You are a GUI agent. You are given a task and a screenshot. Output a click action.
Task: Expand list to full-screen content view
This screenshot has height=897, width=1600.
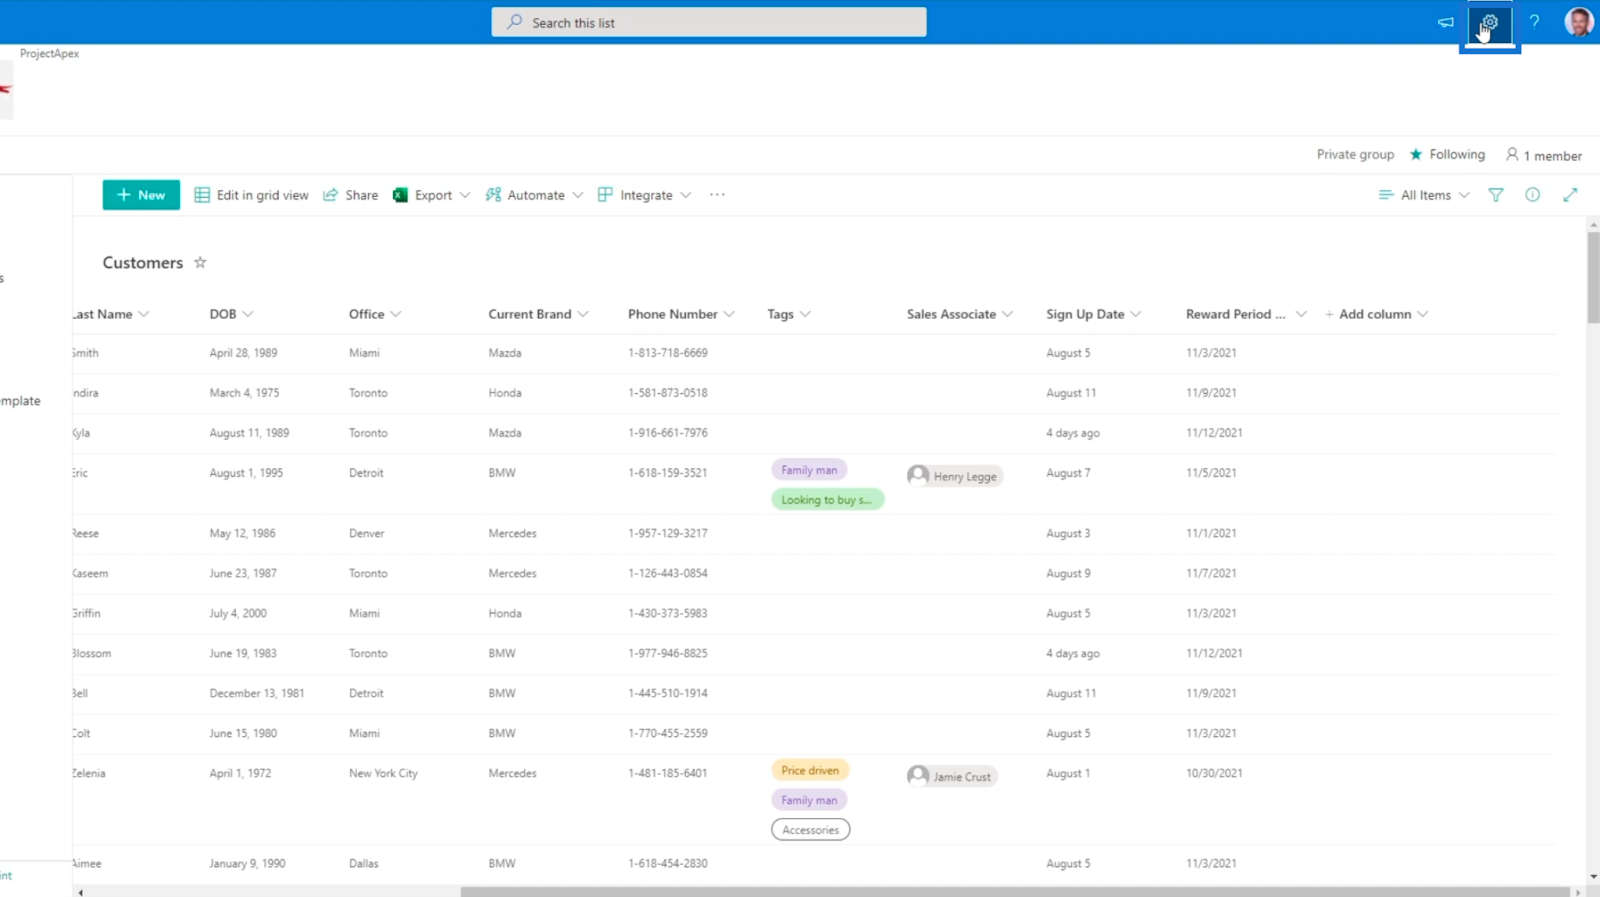[1570, 195]
